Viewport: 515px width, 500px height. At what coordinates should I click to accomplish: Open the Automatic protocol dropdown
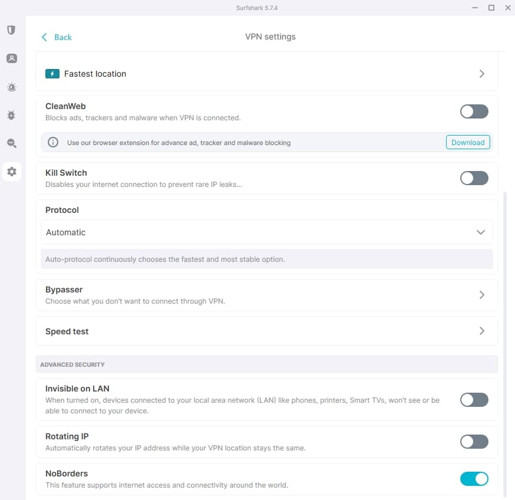(266, 232)
